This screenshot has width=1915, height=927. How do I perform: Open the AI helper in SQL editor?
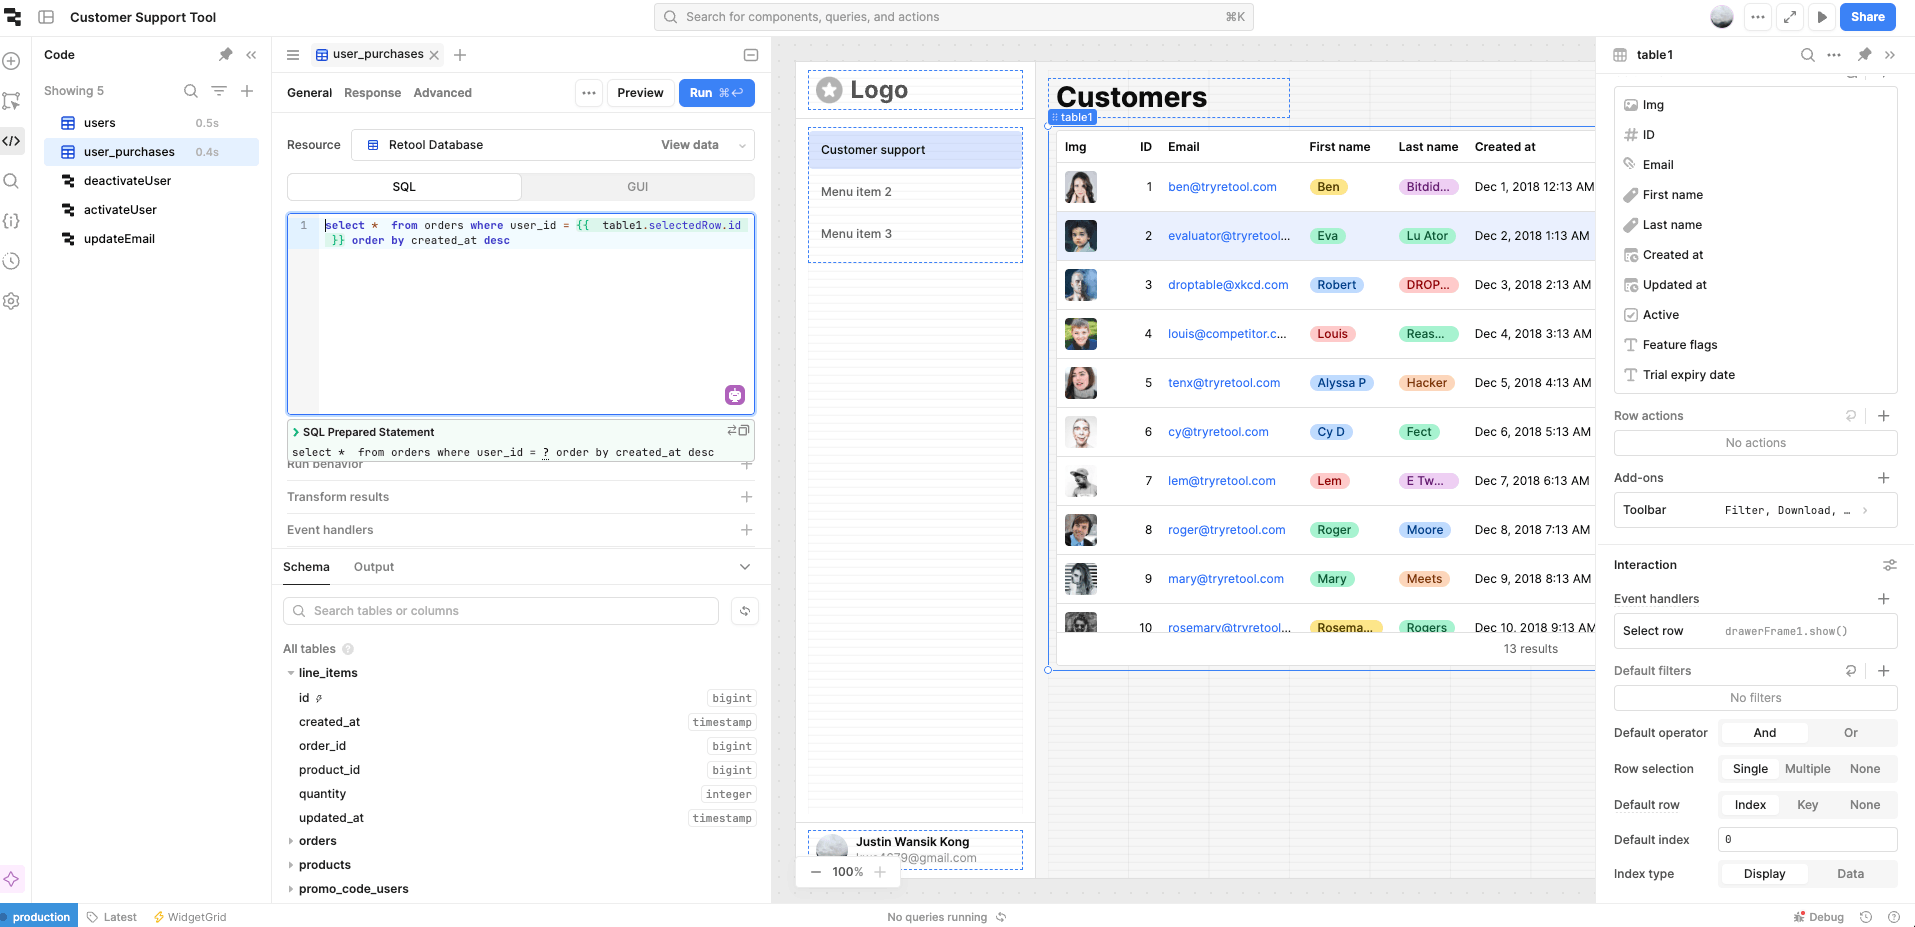point(735,395)
